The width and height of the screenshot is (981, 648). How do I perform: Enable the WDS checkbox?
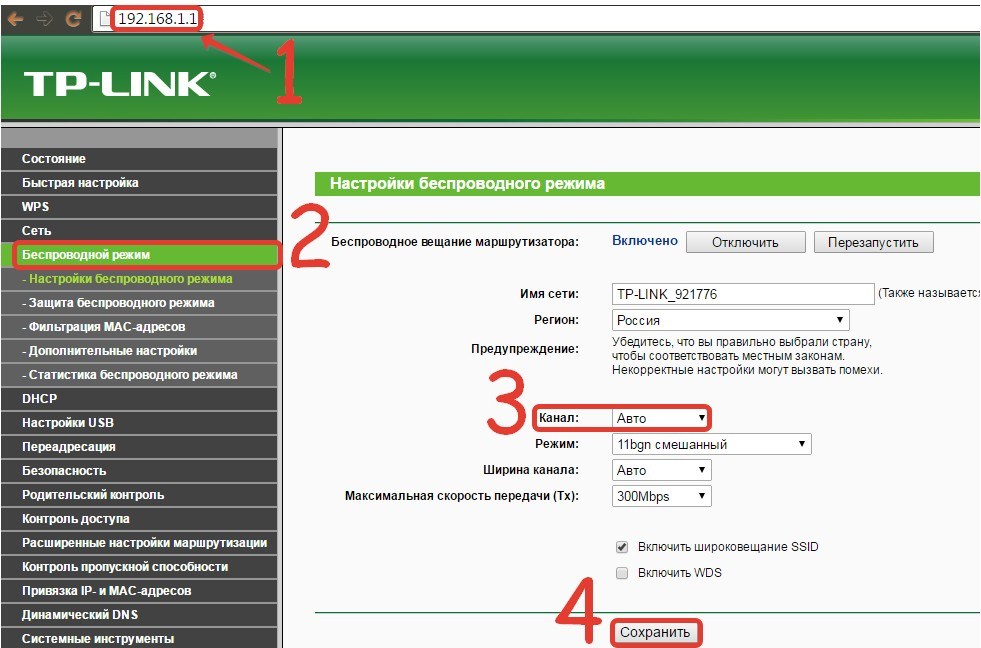621,573
